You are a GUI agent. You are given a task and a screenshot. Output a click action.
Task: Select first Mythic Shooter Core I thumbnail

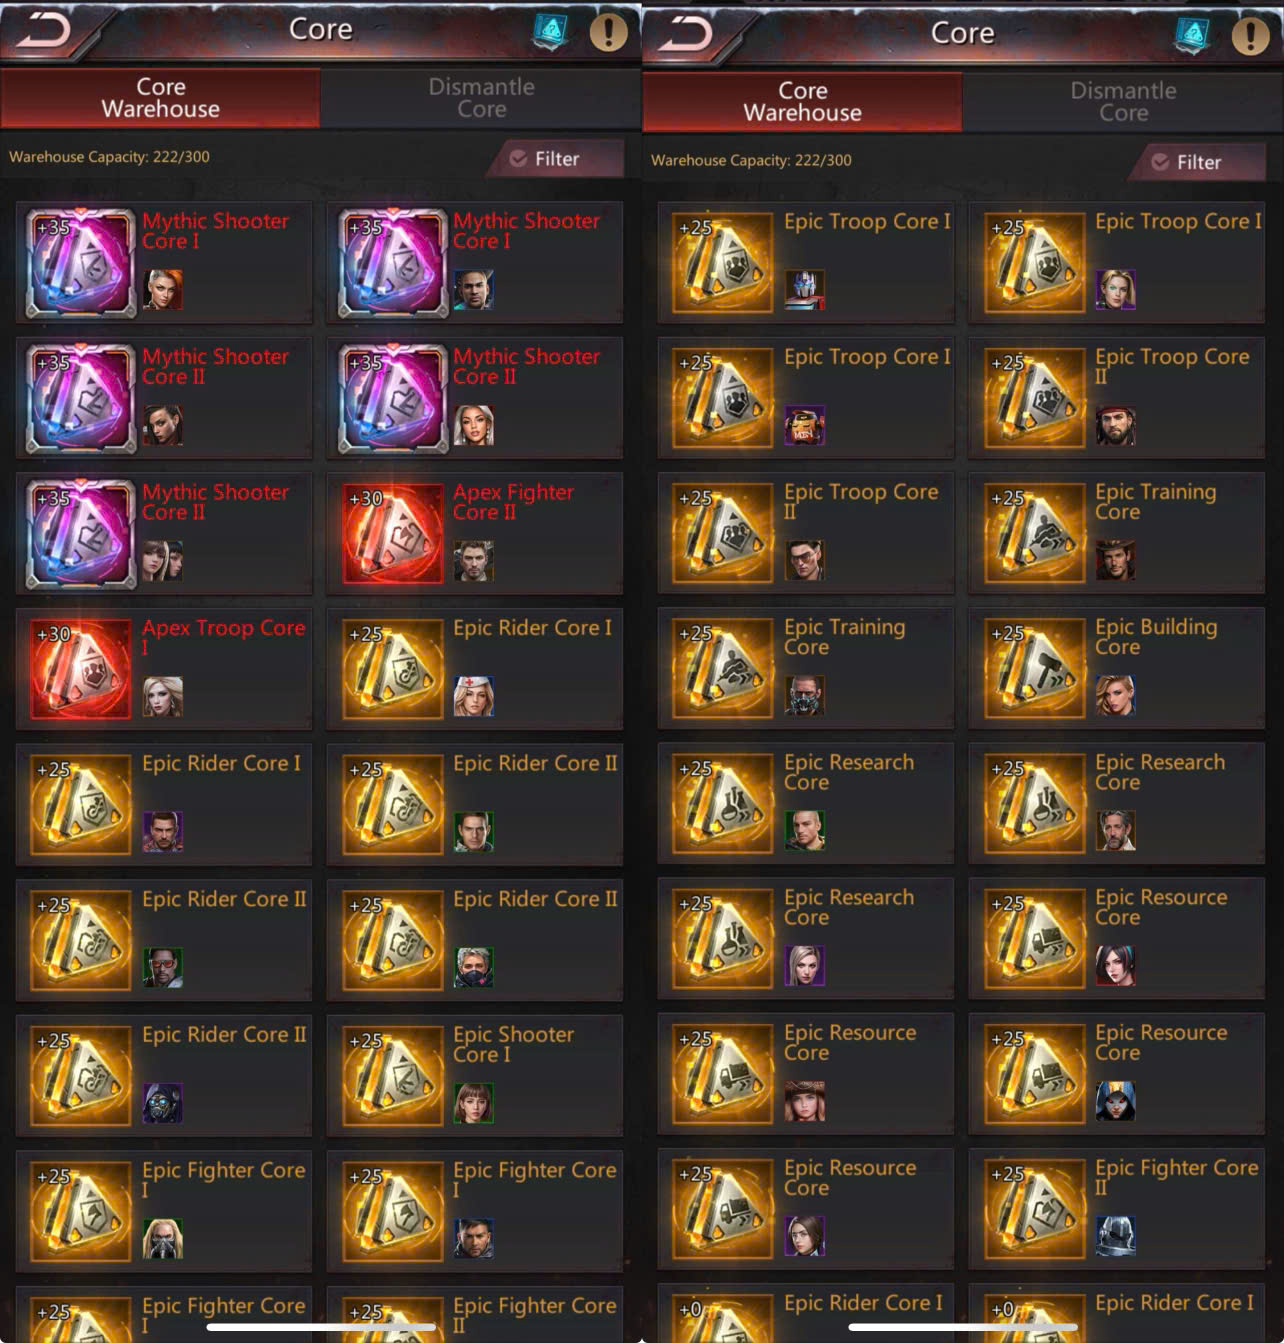(81, 263)
